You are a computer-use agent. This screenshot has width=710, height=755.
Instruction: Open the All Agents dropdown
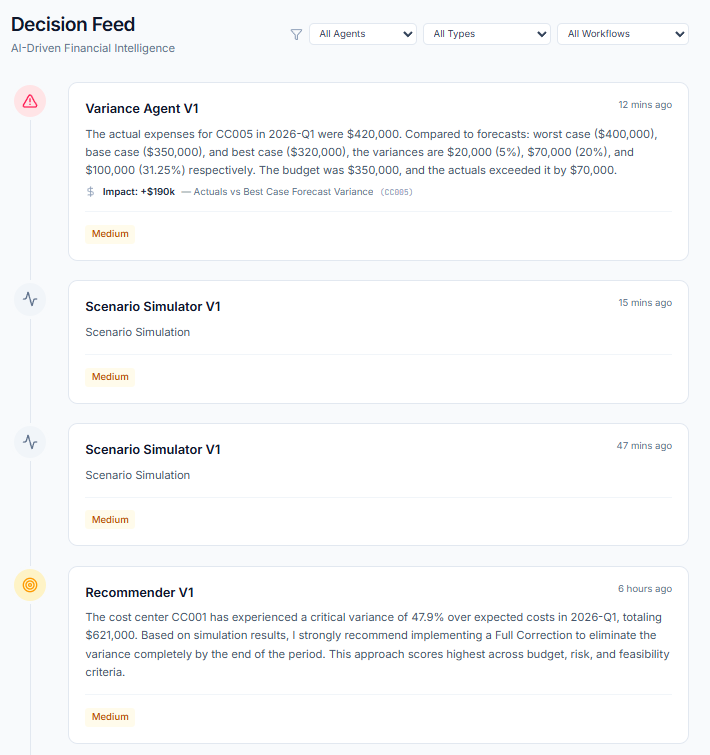click(x=363, y=34)
